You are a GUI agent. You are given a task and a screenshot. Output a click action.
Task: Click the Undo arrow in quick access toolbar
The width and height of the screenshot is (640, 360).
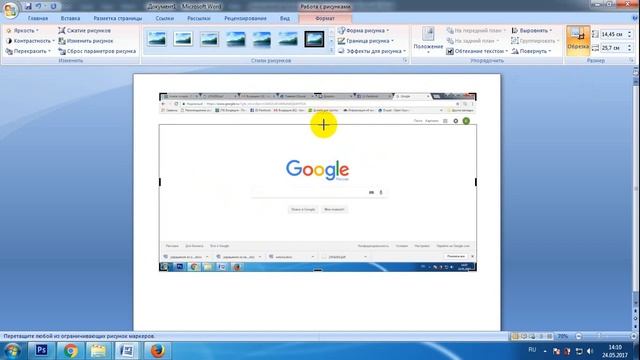pos(38,7)
